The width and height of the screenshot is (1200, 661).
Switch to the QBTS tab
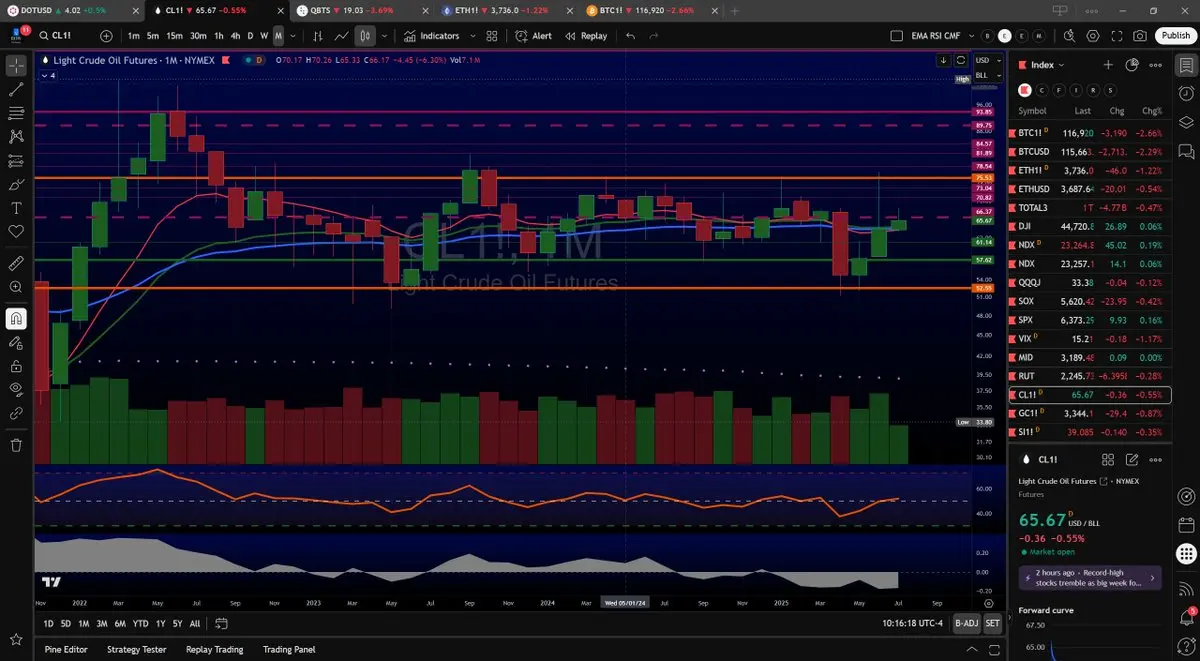click(x=362, y=10)
